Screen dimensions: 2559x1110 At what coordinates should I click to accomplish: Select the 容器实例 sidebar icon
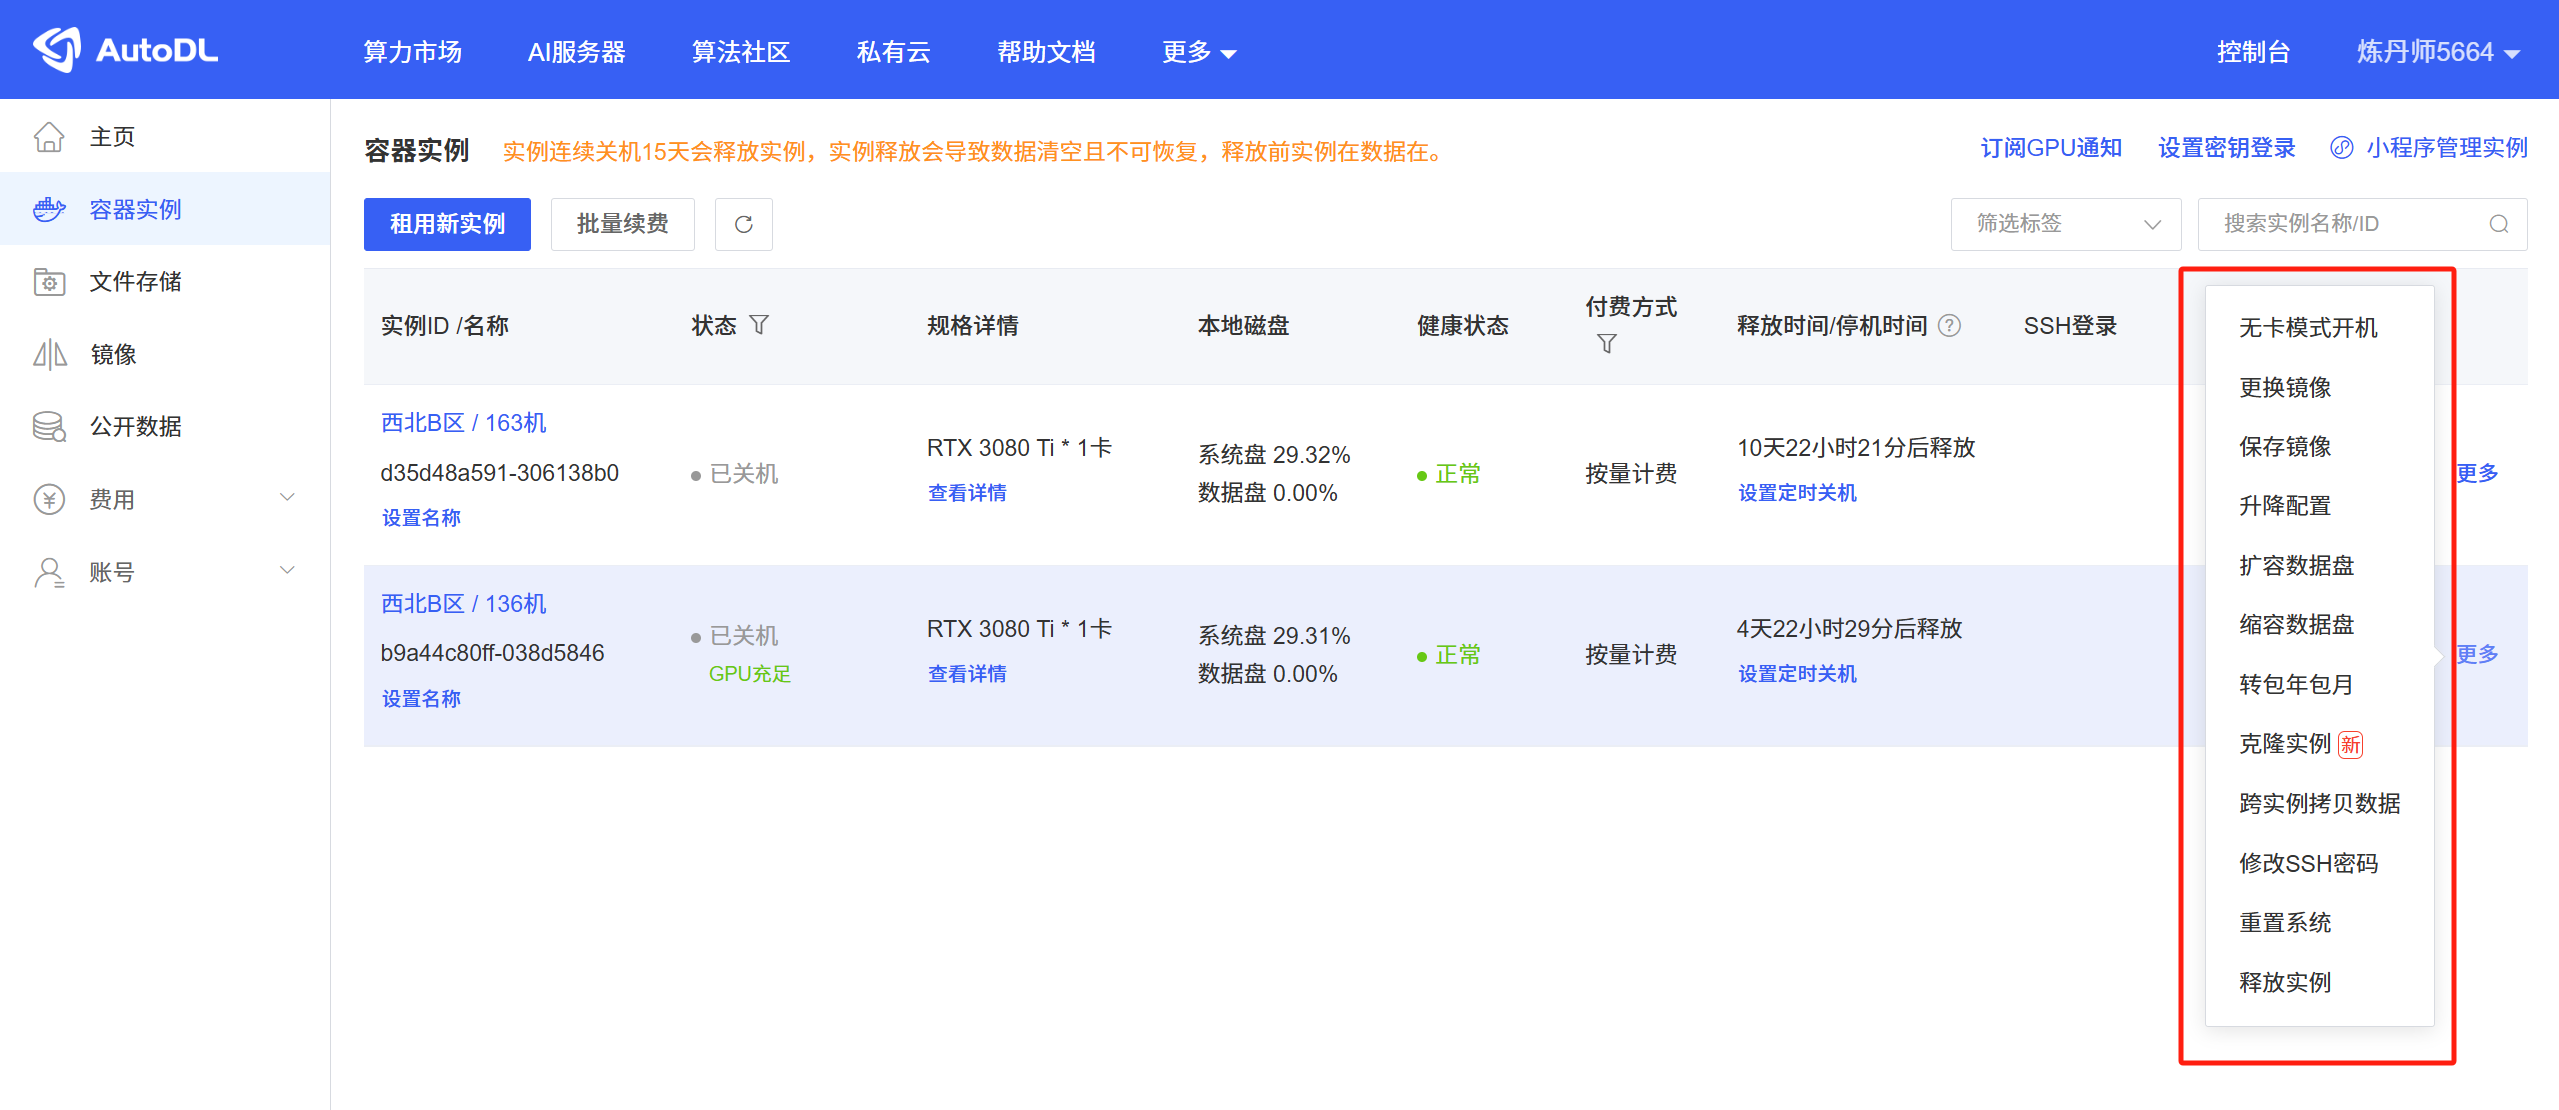49,209
